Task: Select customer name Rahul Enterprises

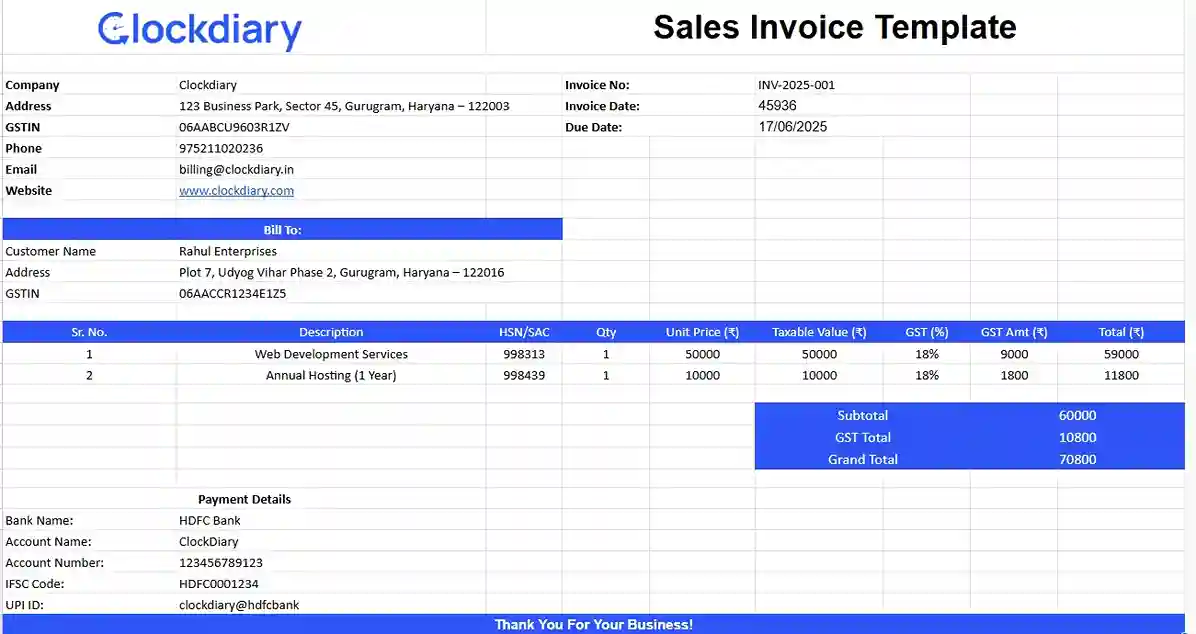Action: click(228, 251)
